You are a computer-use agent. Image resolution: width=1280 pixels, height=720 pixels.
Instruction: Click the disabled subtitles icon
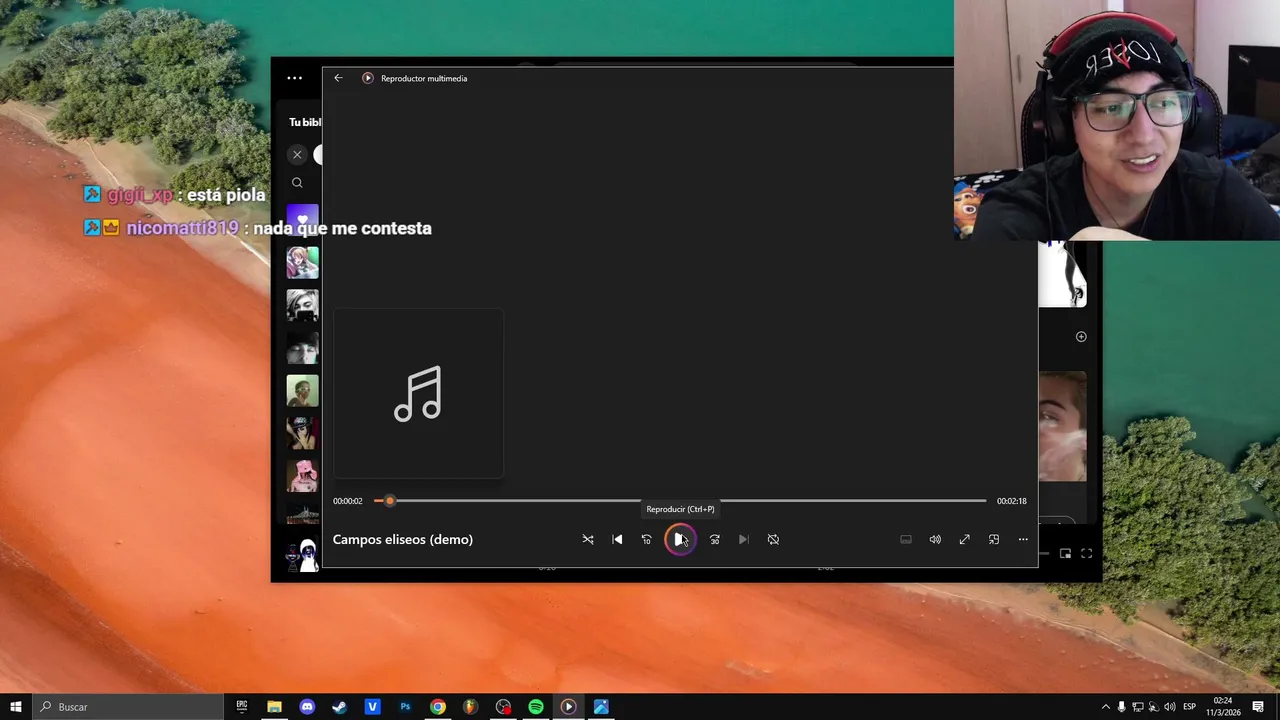pos(906,539)
